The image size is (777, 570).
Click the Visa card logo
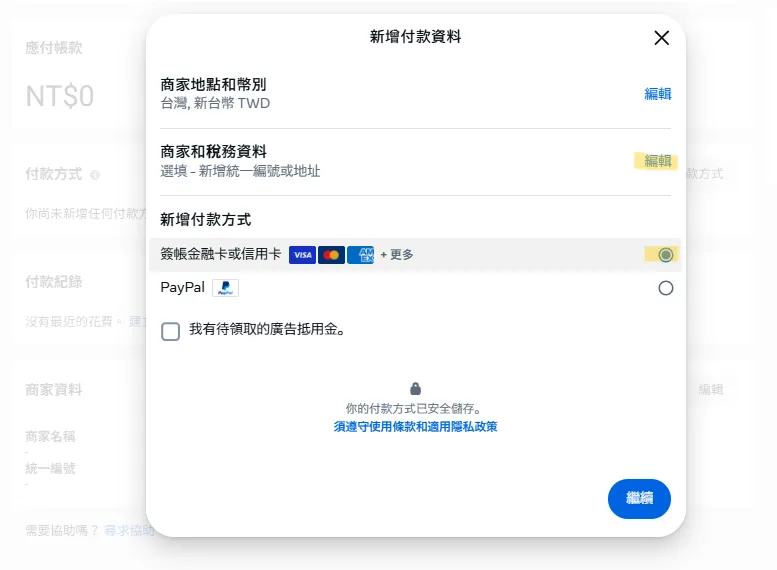tap(302, 255)
